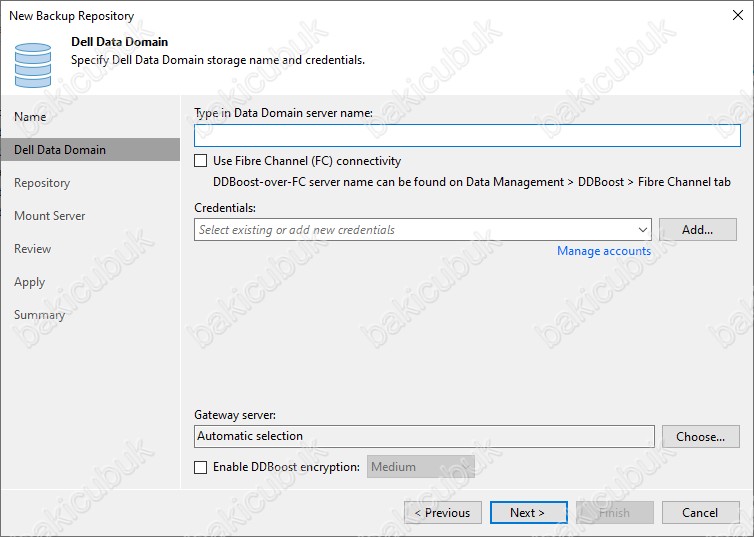Toggle Enable DDBoost encryption checkbox
The width and height of the screenshot is (754, 537).
[x=201, y=467]
